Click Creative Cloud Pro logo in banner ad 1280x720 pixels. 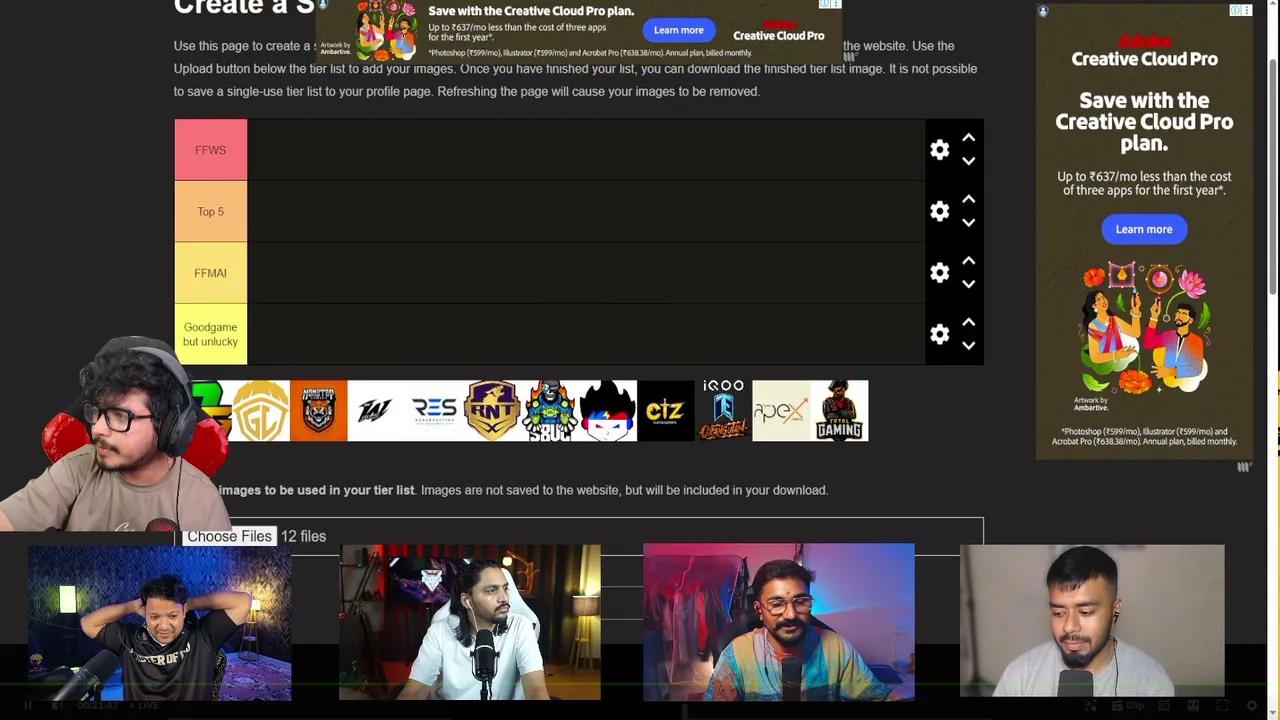(779, 31)
